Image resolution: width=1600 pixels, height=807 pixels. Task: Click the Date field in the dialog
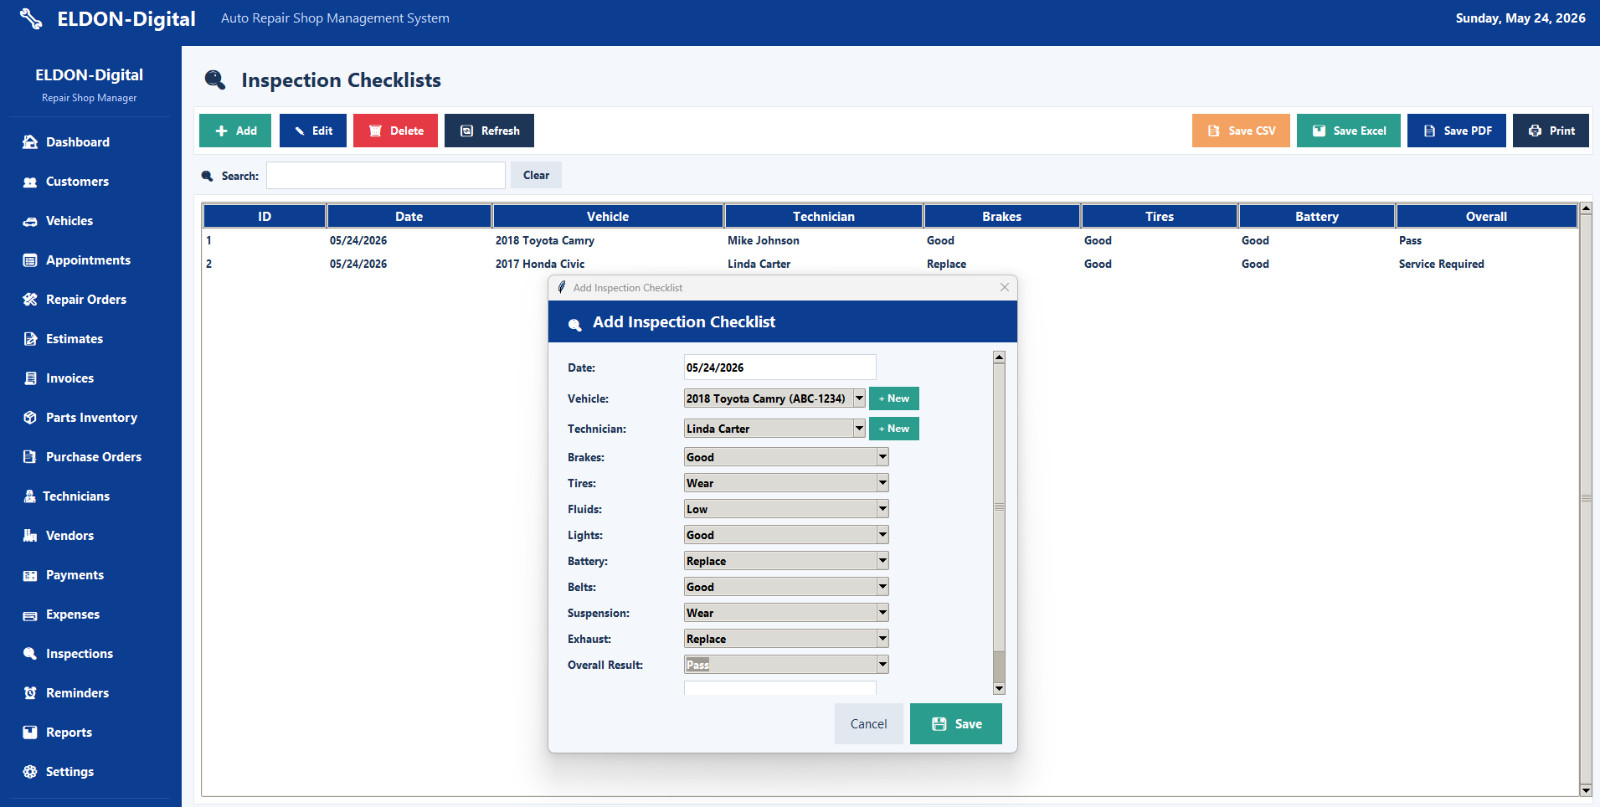pyautogui.click(x=780, y=367)
